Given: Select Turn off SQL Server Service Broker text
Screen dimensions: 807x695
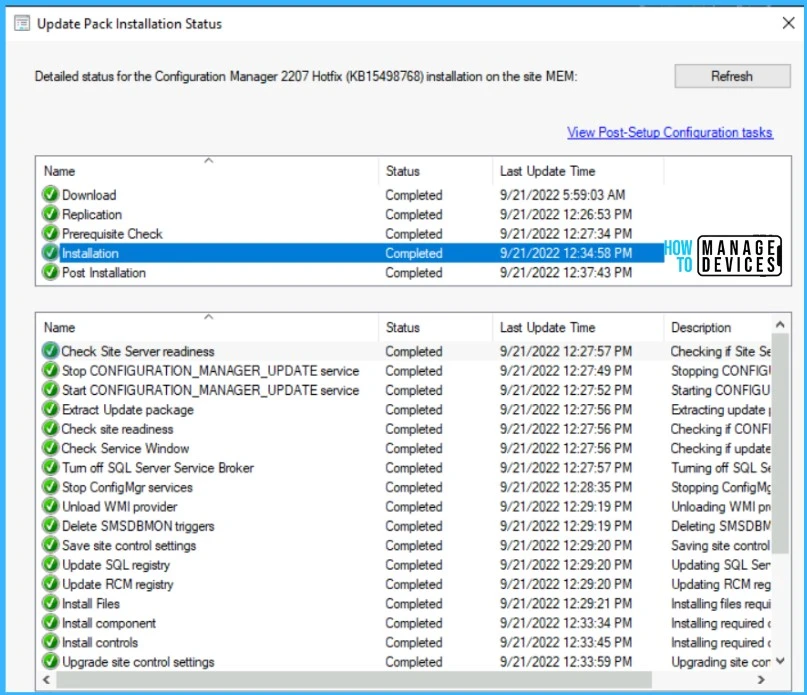Looking at the screenshot, I should click(158, 467).
